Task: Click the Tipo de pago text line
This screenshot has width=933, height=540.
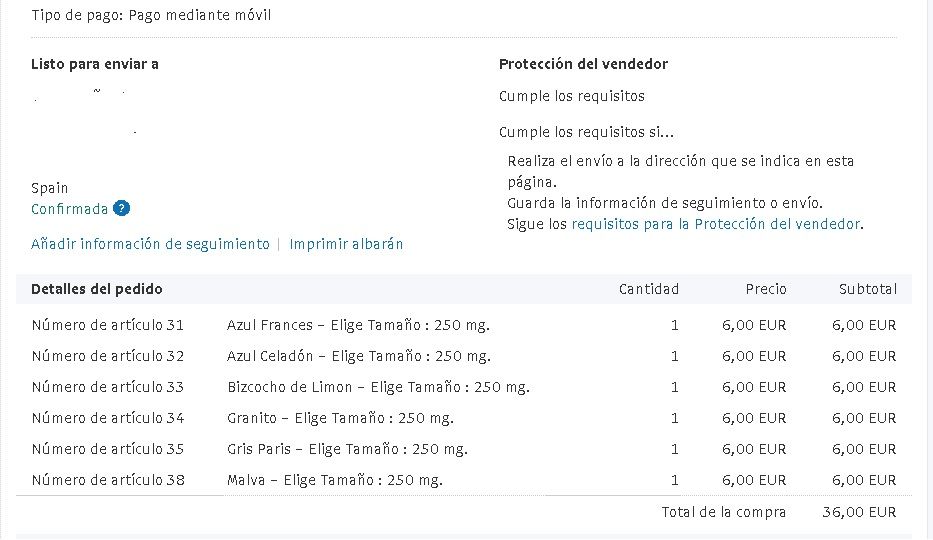Action: coord(151,15)
